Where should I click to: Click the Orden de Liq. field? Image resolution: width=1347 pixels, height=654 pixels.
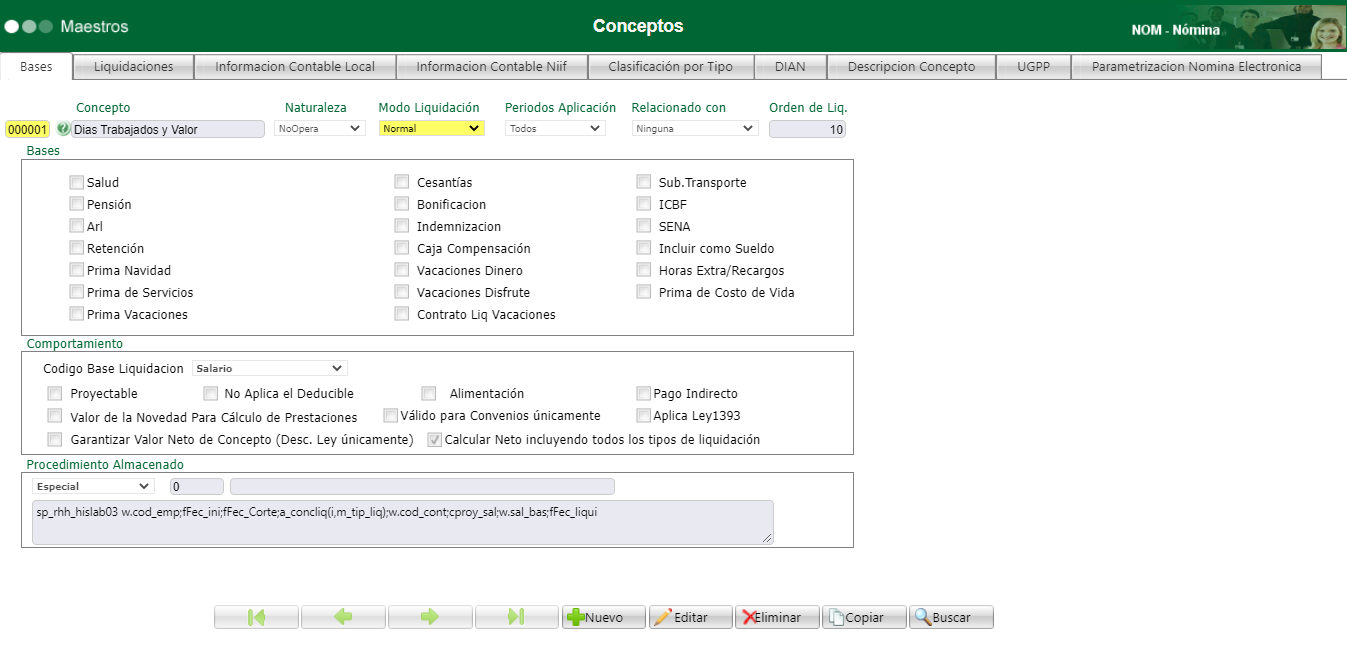coord(807,129)
